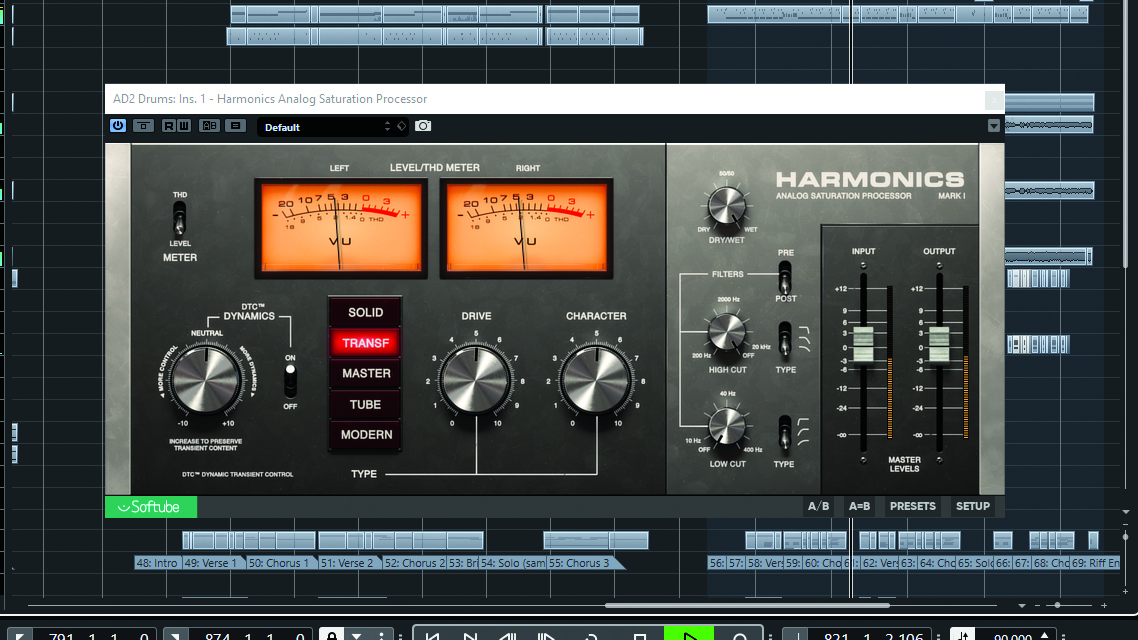This screenshot has height=640, width=1138.
Task: Click the bypass effect icon
Action: point(144,126)
